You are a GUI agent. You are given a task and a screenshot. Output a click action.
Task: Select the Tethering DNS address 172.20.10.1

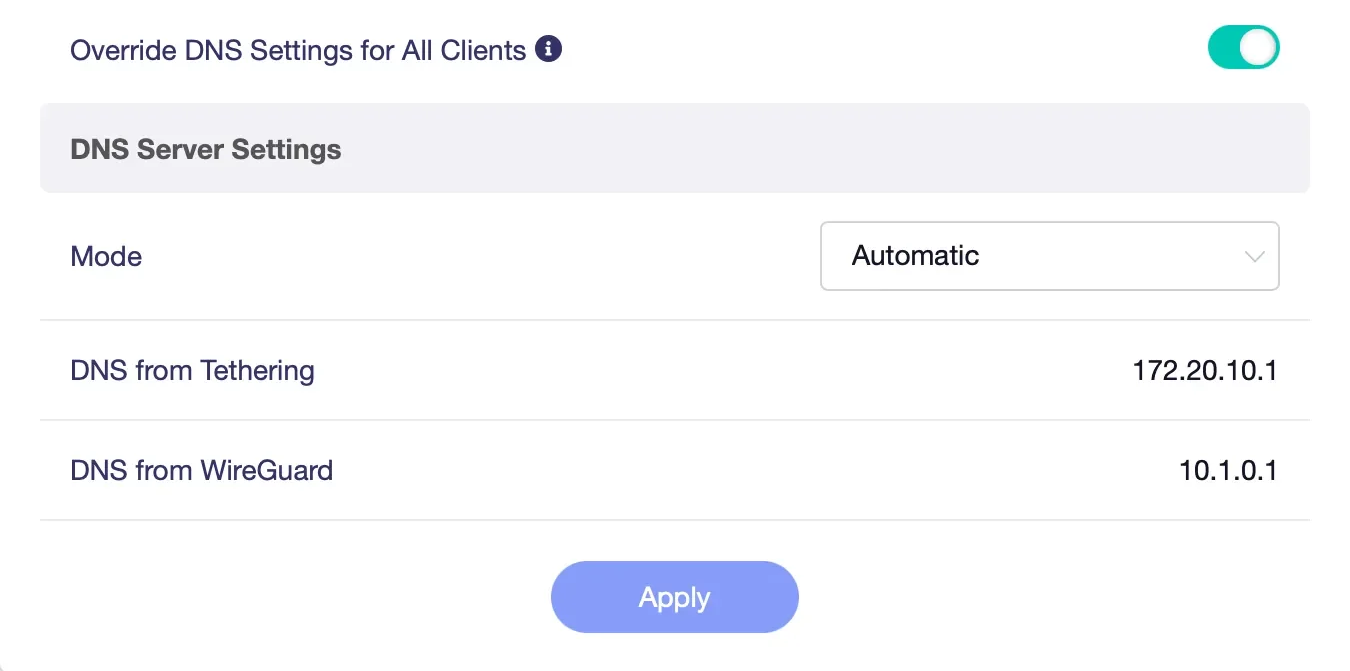[x=1205, y=371]
